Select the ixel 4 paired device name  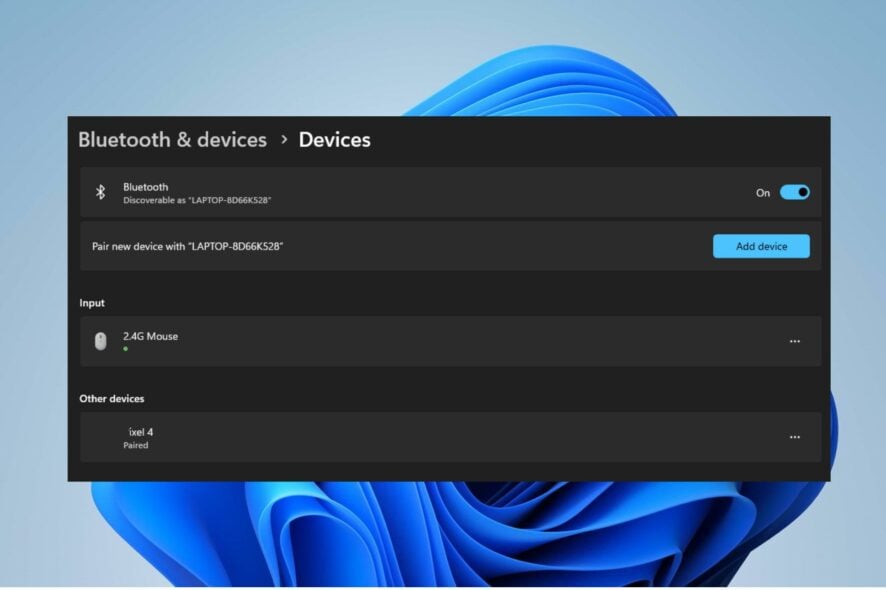141,432
